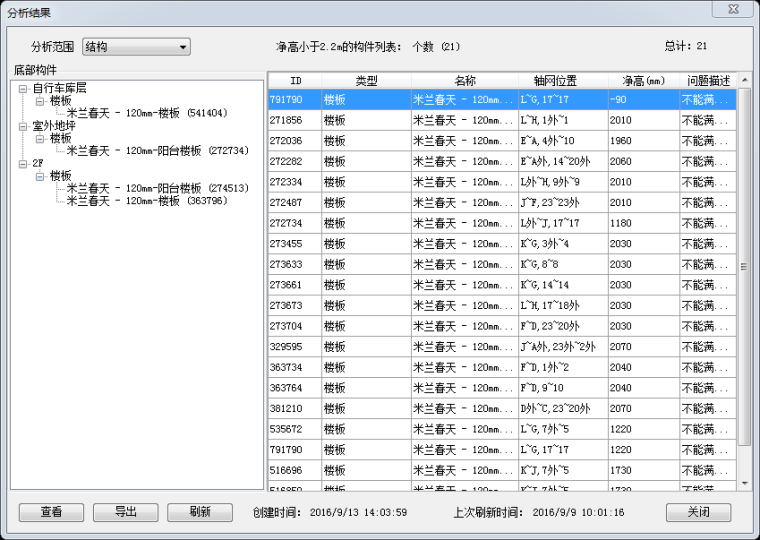Collapse 楼板 node under 室外地坪
The image size is (760, 540).
40,139
